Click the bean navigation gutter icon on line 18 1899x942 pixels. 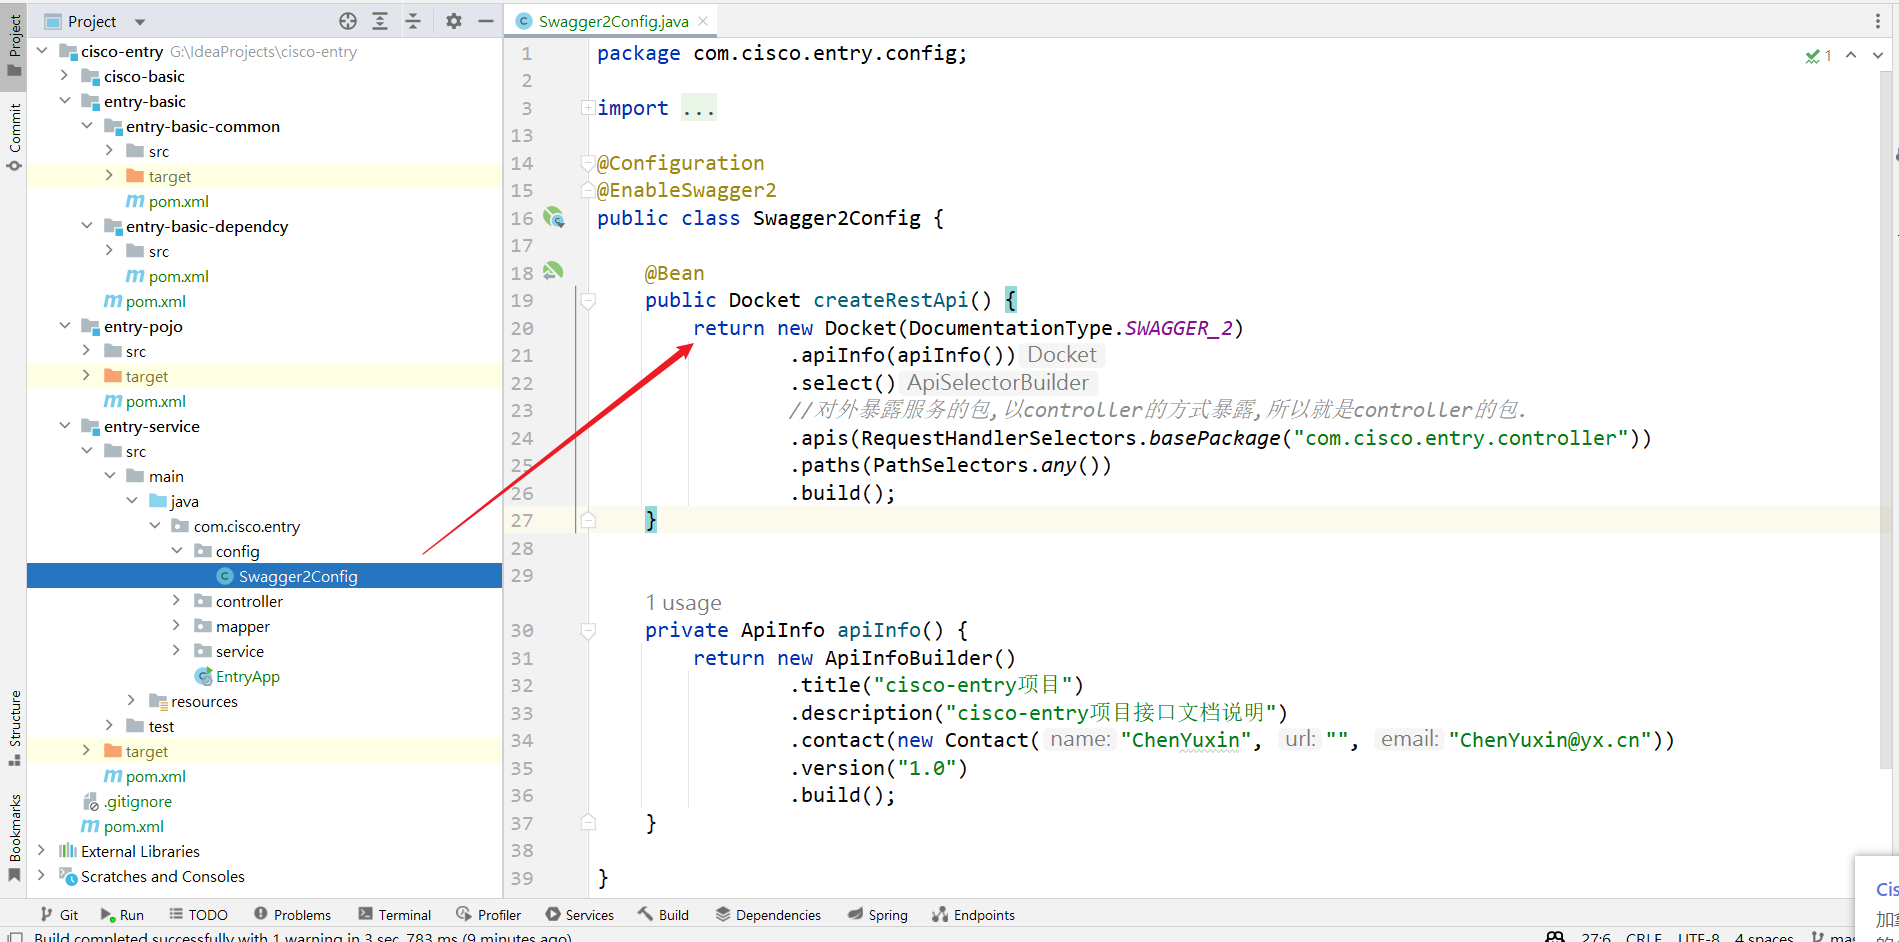coord(553,271)
